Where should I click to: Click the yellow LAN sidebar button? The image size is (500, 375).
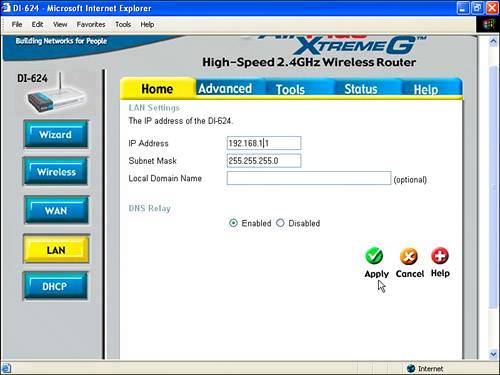coord(56,249)
